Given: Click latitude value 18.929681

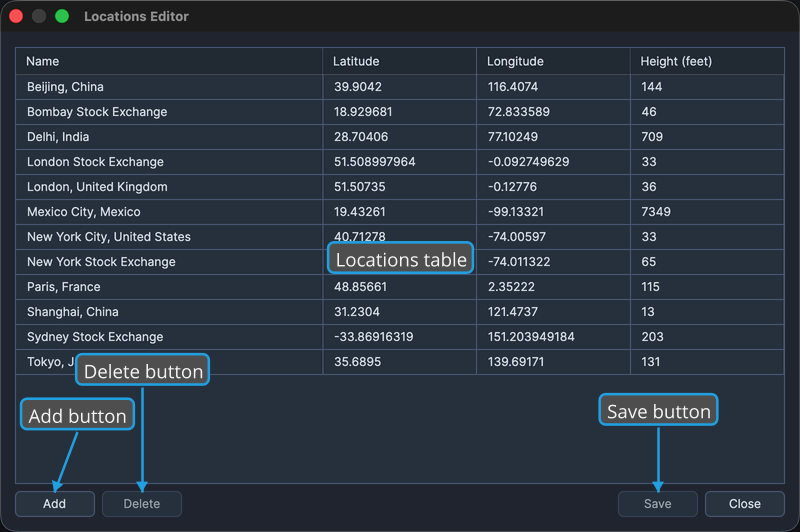Looking at the screenshot, I should pos(363,112).
